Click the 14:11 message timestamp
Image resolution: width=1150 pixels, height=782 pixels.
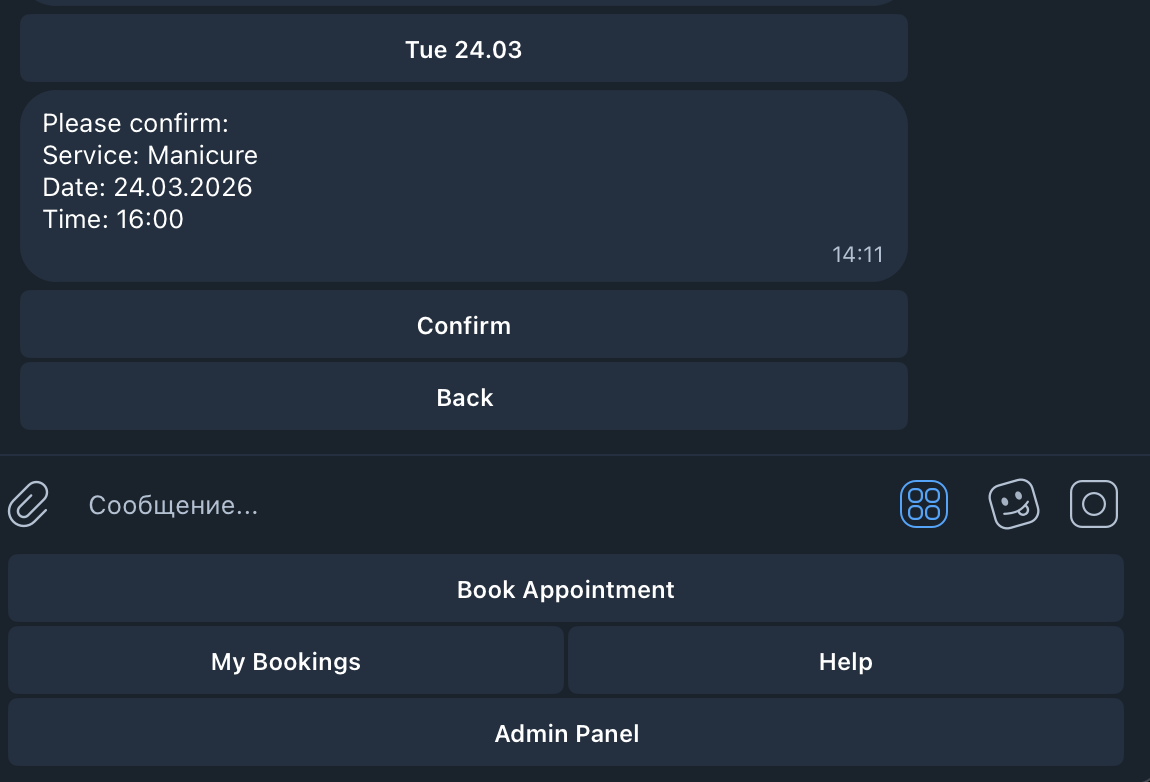pos(858,255)
